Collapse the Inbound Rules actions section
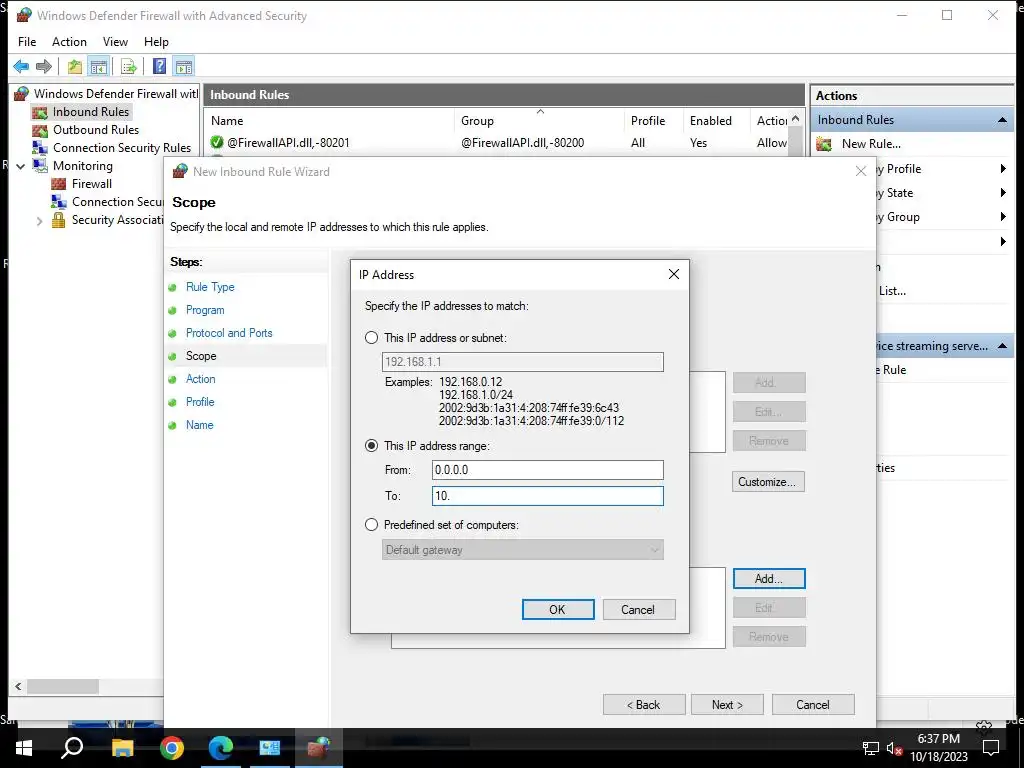The image size is (1024, 768). (x=1002, y=120)
